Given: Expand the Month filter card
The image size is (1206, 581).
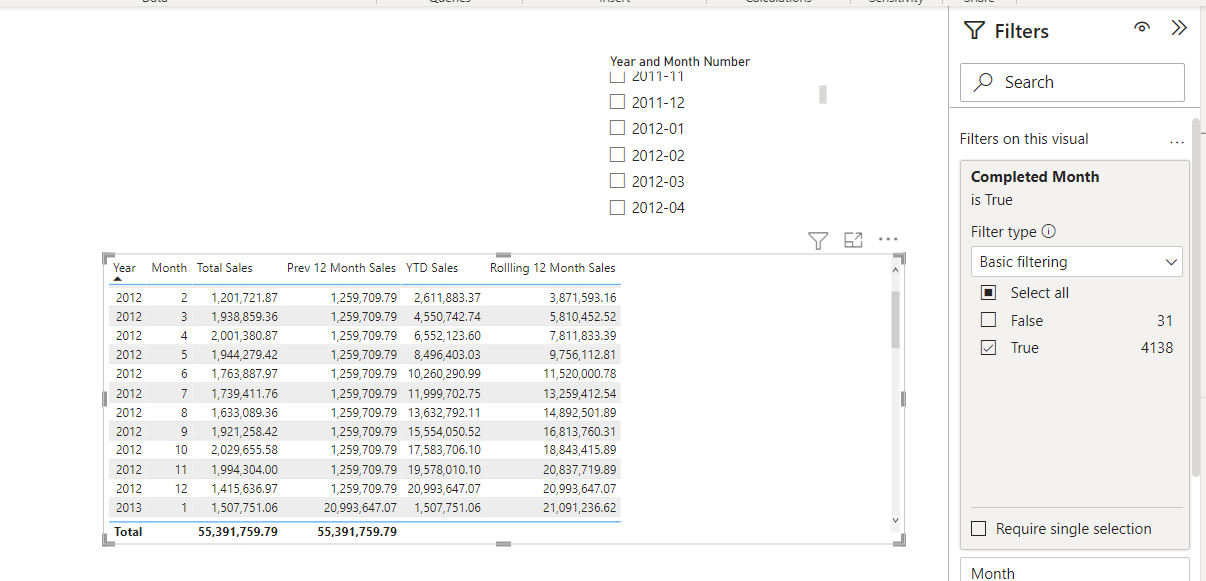Looking at the screenshot, I should pyautogui.click(x=1075, y=572).
